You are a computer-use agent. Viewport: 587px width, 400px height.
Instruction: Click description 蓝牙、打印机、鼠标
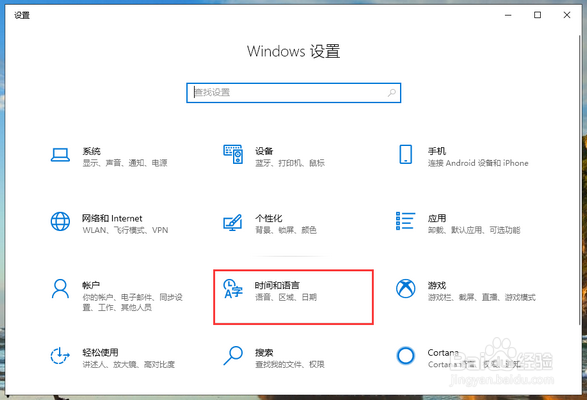(x=290, y=163)
